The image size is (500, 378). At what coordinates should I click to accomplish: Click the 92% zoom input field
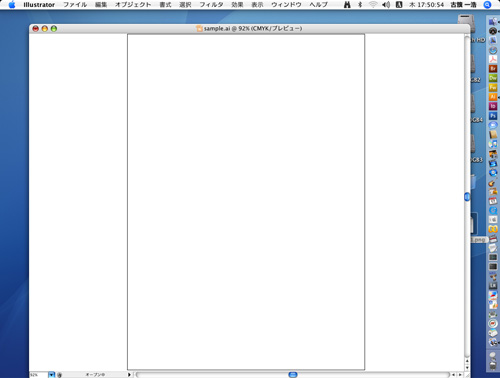pos(39,375)
